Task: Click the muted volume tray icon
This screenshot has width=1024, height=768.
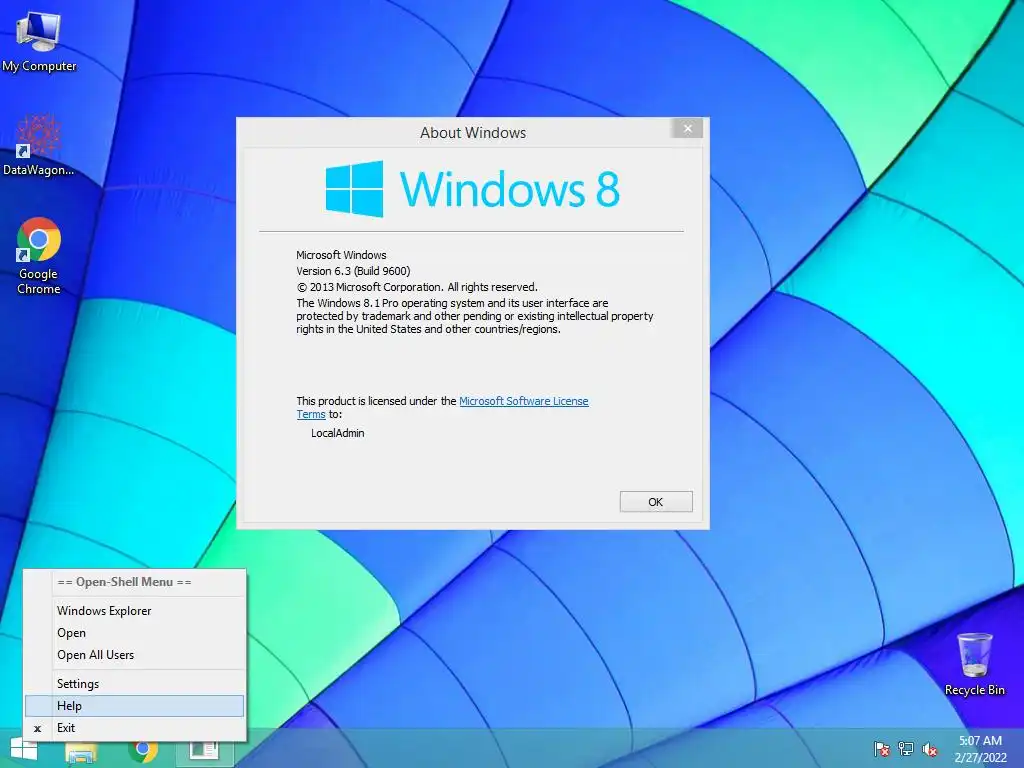Action: click(x=930, y=749)
